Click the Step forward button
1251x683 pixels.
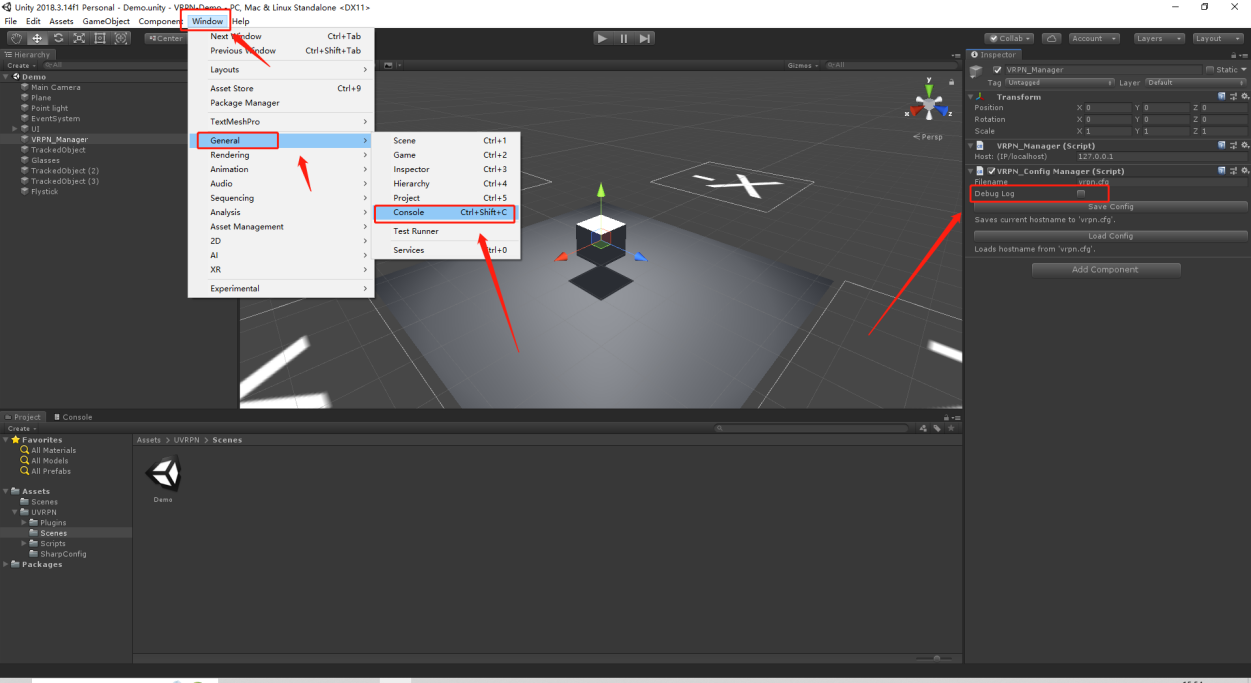pos(646,38)
